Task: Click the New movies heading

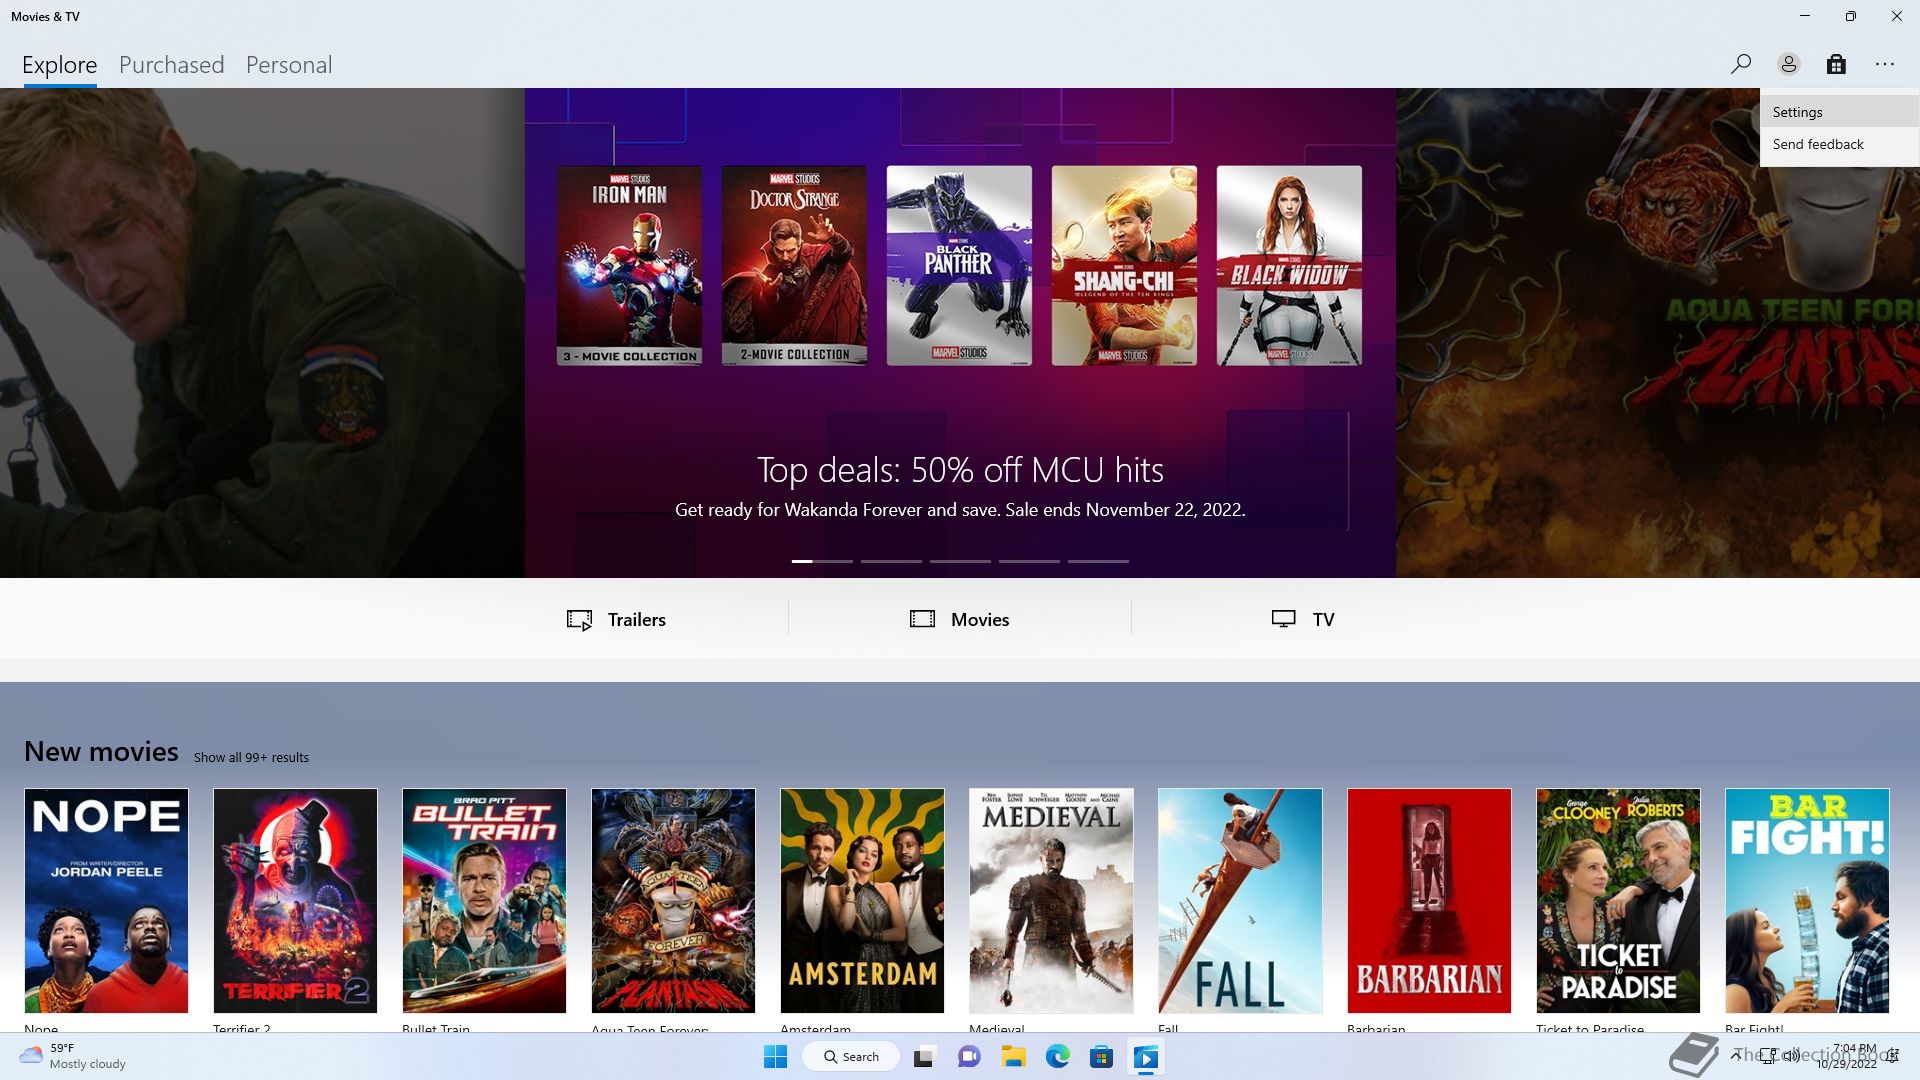Action: coord(101,752)
